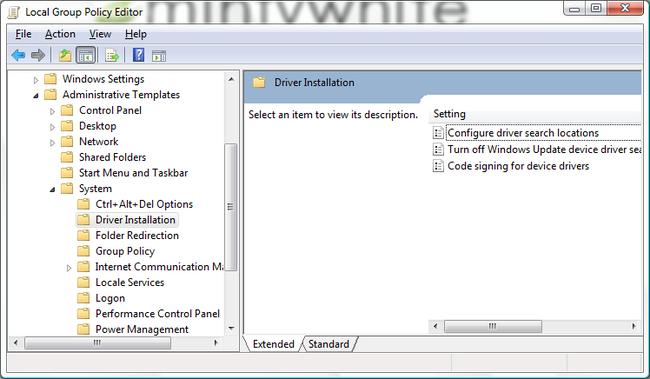This screenshot has height=379, width=650.
Task: Click the Power Management folder icon
Action: pos(83,329)
